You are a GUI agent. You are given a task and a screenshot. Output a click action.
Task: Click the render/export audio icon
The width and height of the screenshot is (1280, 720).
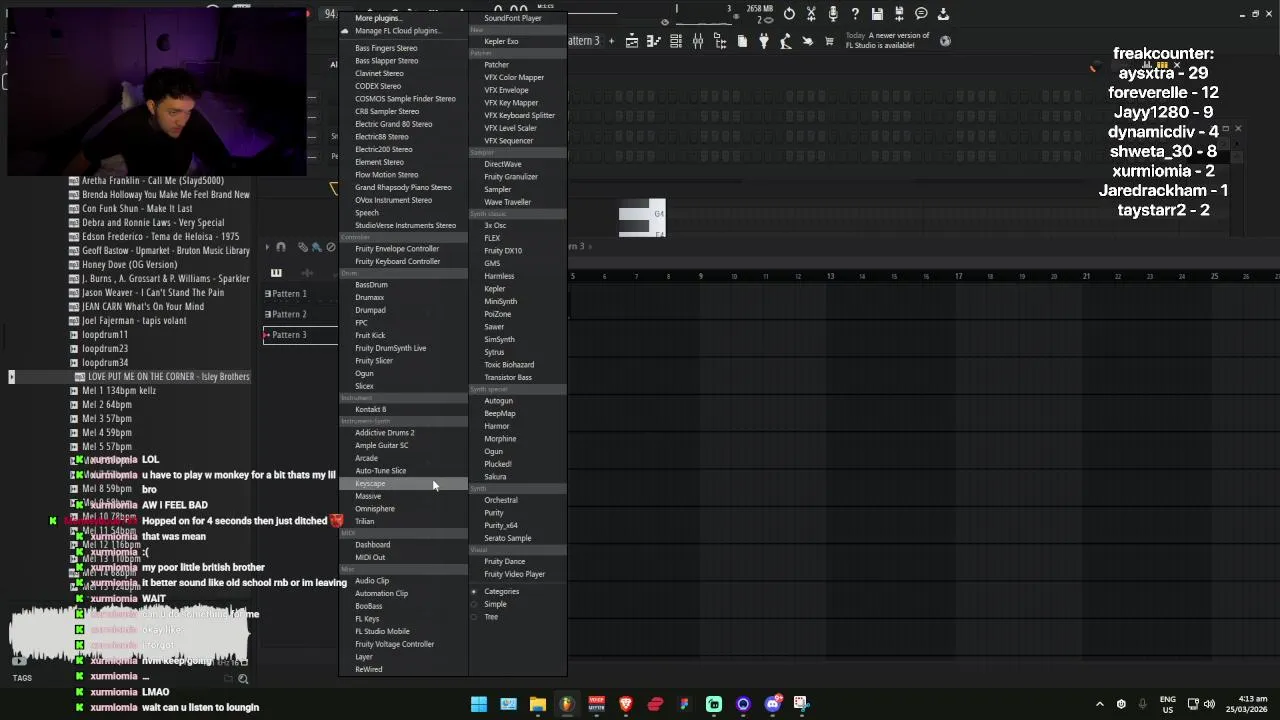(899, 14)
